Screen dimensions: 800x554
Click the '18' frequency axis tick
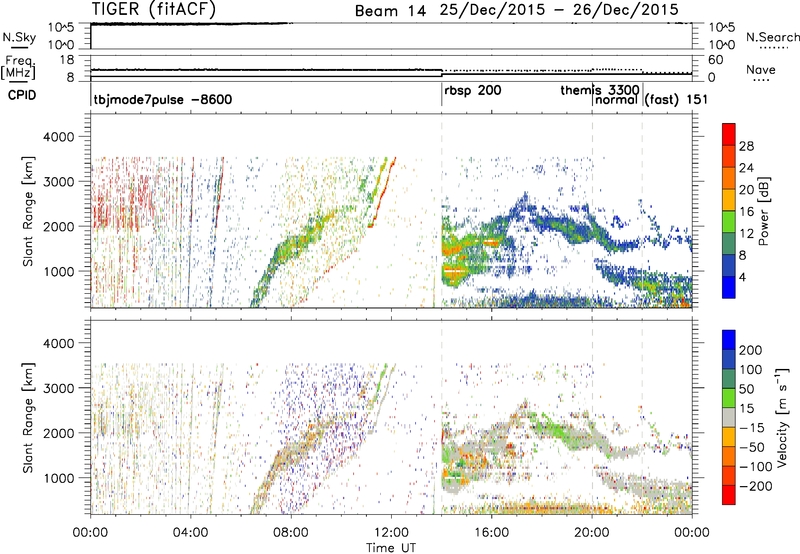click(67, 60)
